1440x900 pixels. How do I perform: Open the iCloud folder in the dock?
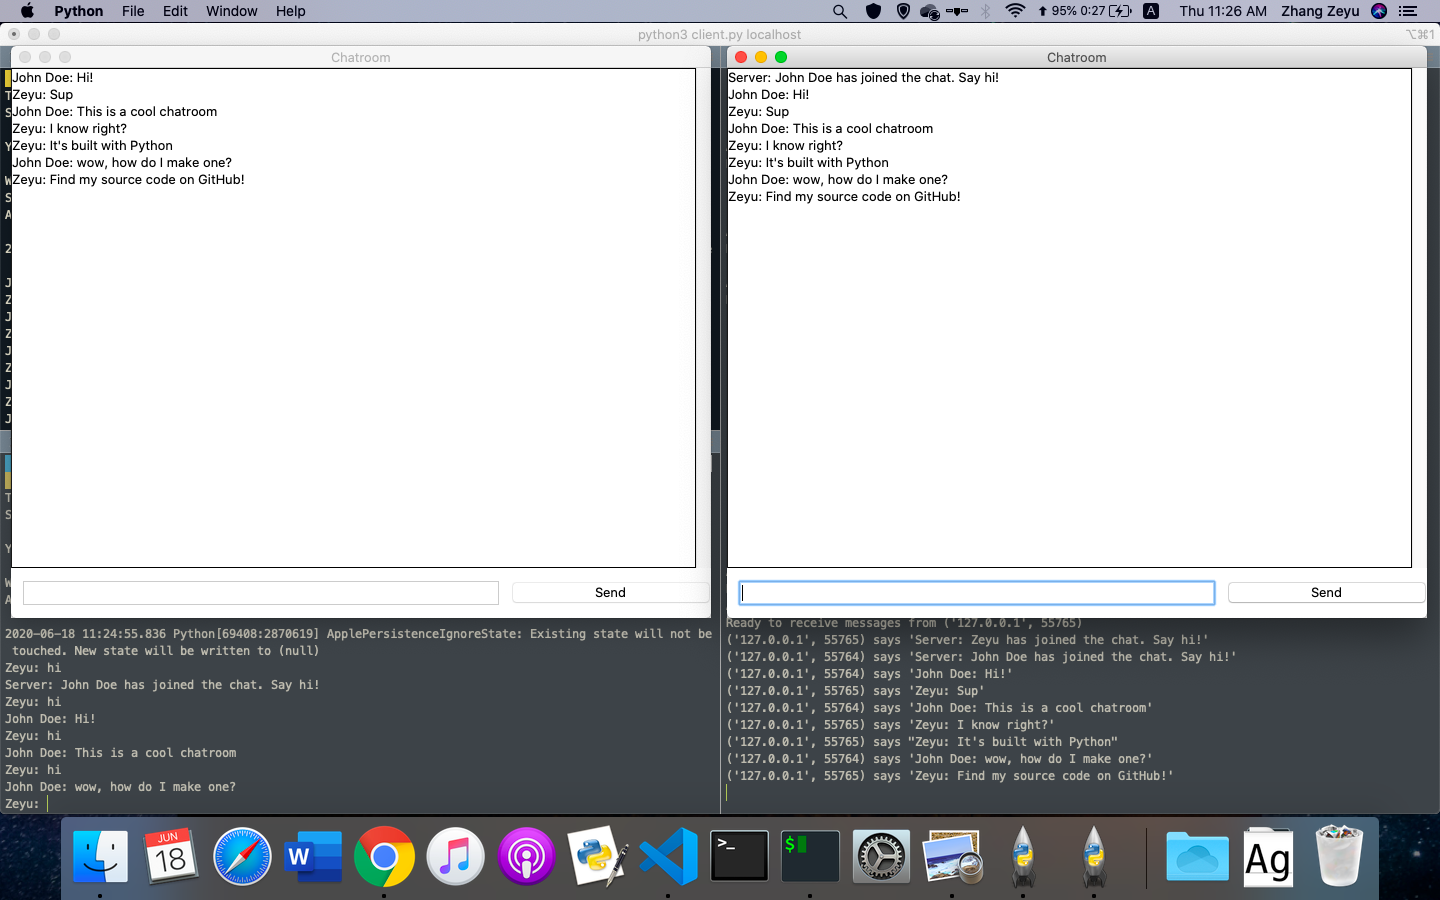1197,856
